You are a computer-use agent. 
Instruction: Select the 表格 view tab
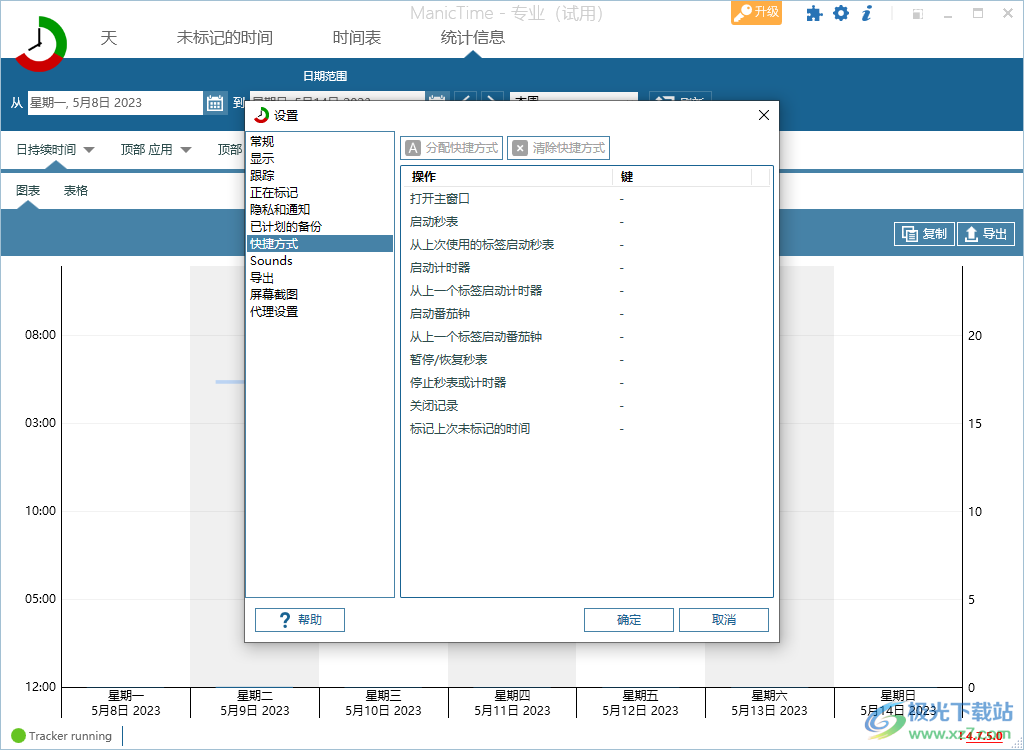pos(76,191)
